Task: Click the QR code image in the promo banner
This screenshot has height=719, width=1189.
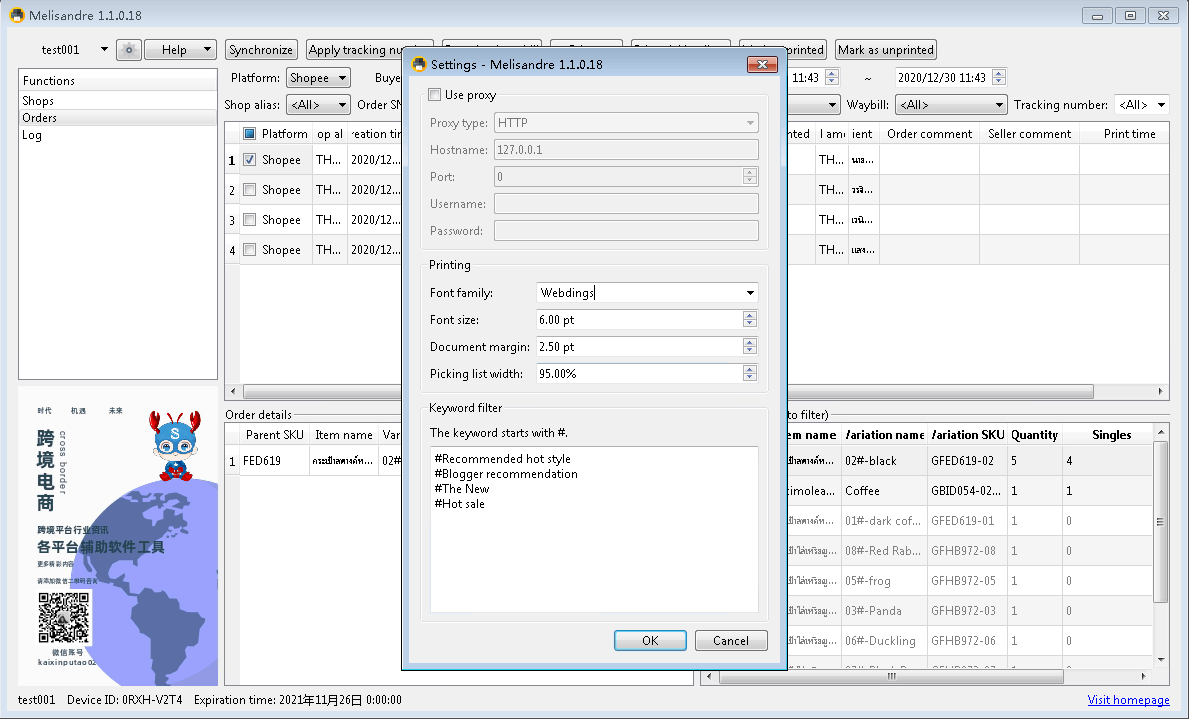Action: pos(64,617)
